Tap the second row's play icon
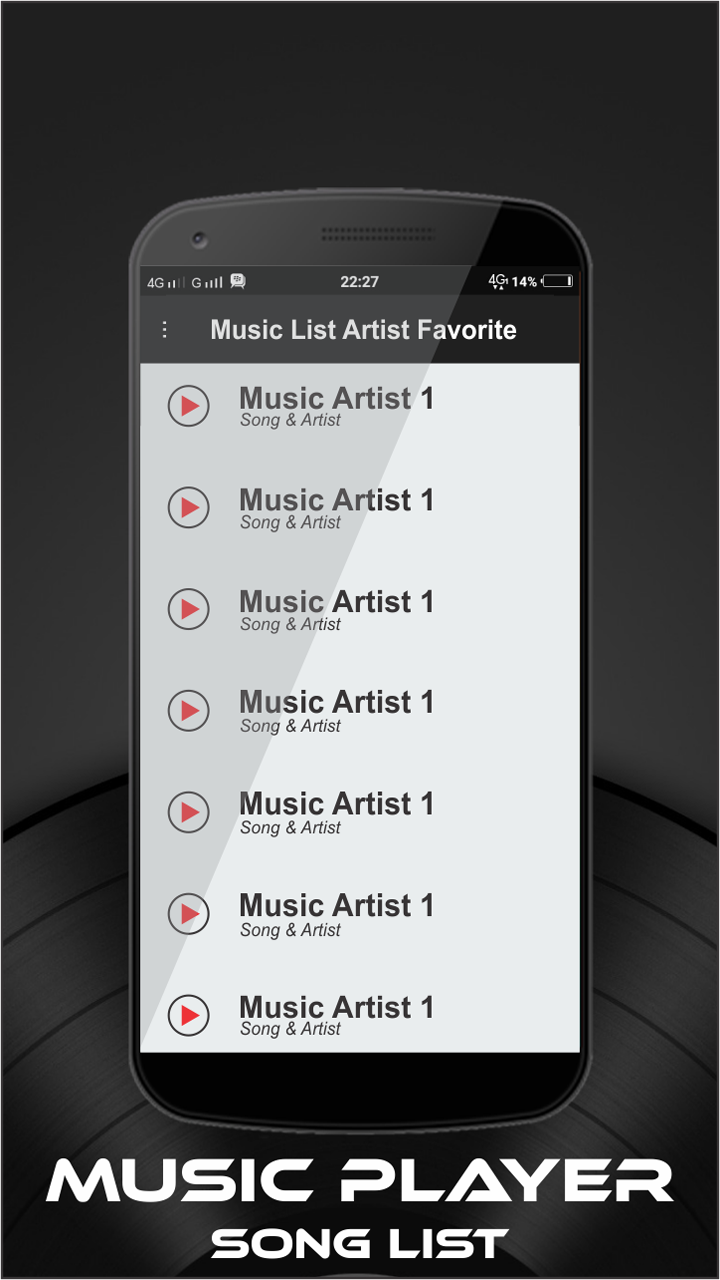This screenshot has height=1280, width=720. [x=188, y=508]
